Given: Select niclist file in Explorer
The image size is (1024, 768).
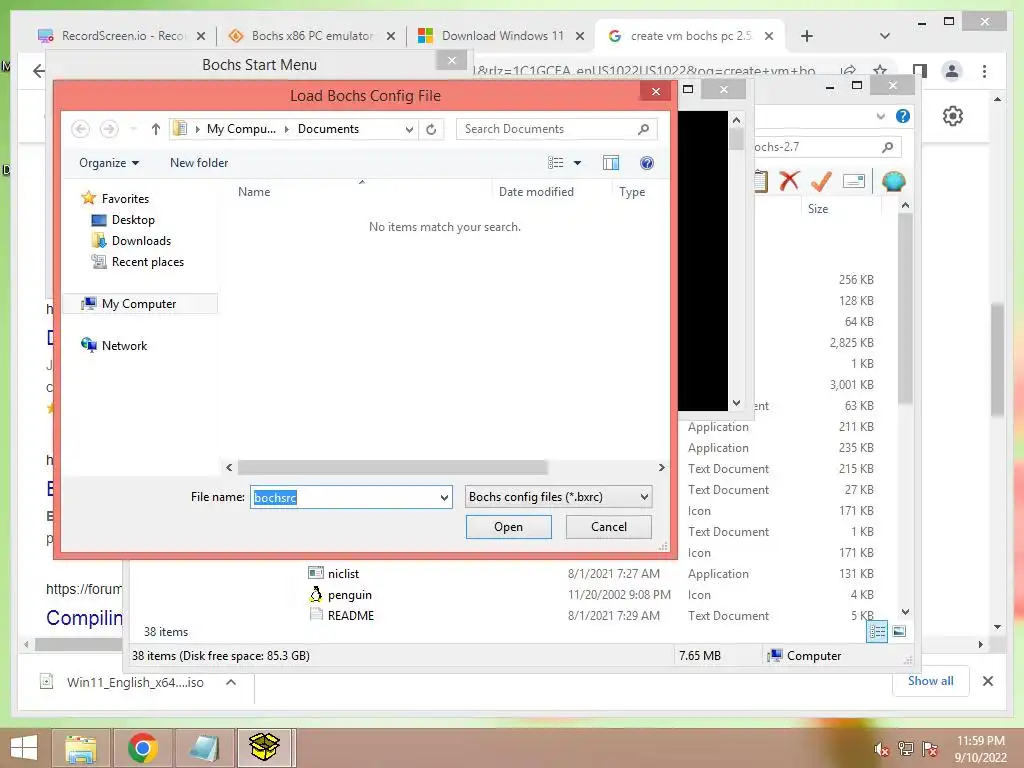Looking at the screenshot, I should 343,573.
